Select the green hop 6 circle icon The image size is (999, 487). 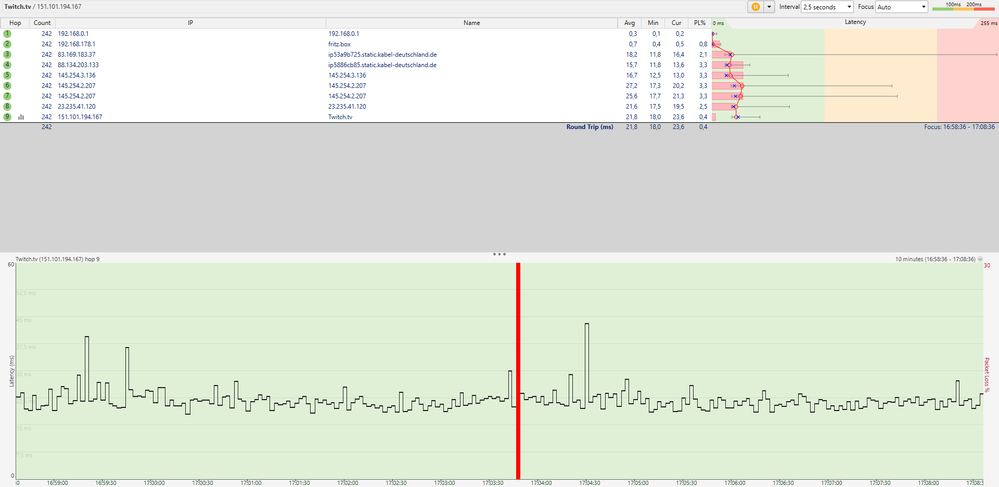pyautogui.click(x=7, y=85)
